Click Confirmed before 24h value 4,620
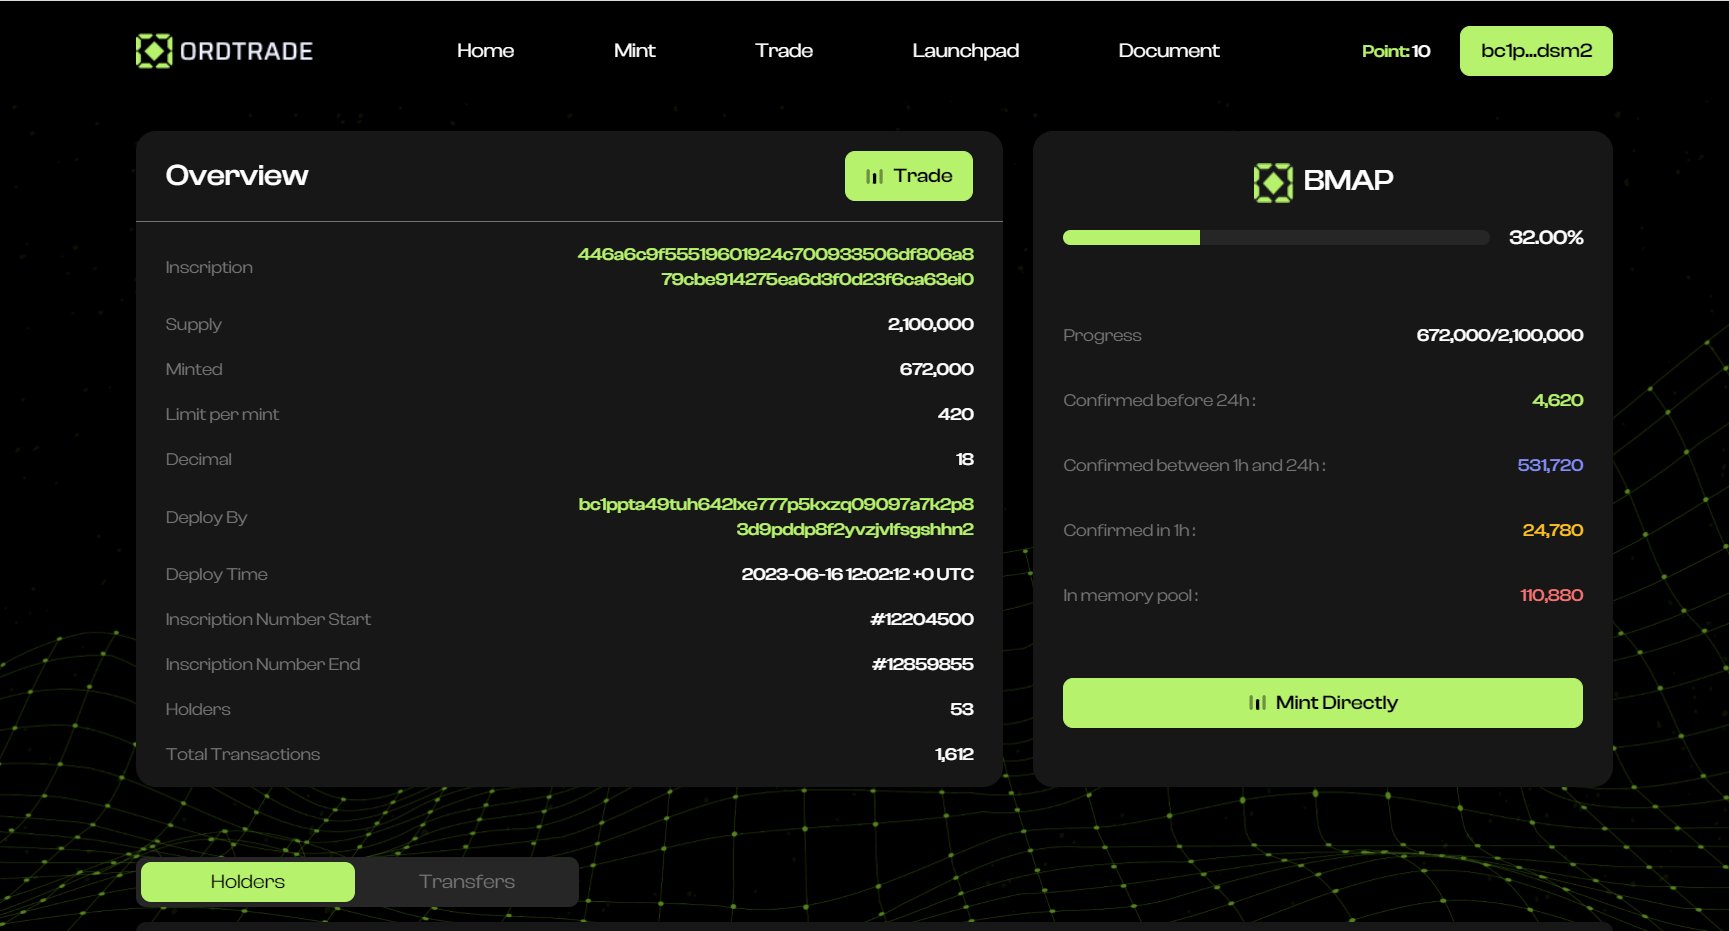This screenshot has height=931, width=1729. 1557,401
